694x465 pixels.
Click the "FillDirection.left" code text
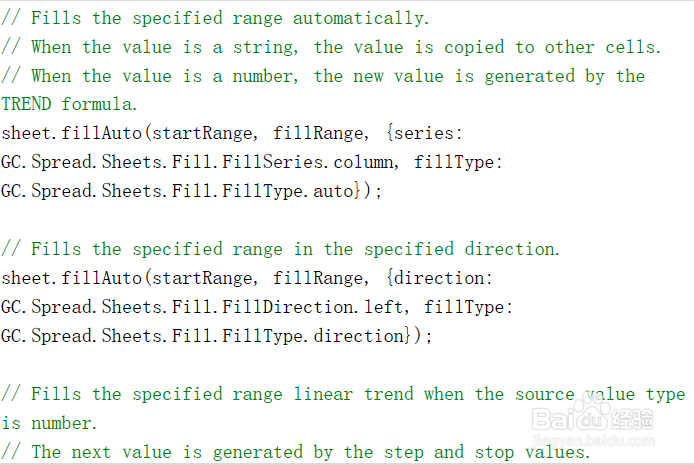click(x=303, y=307)
